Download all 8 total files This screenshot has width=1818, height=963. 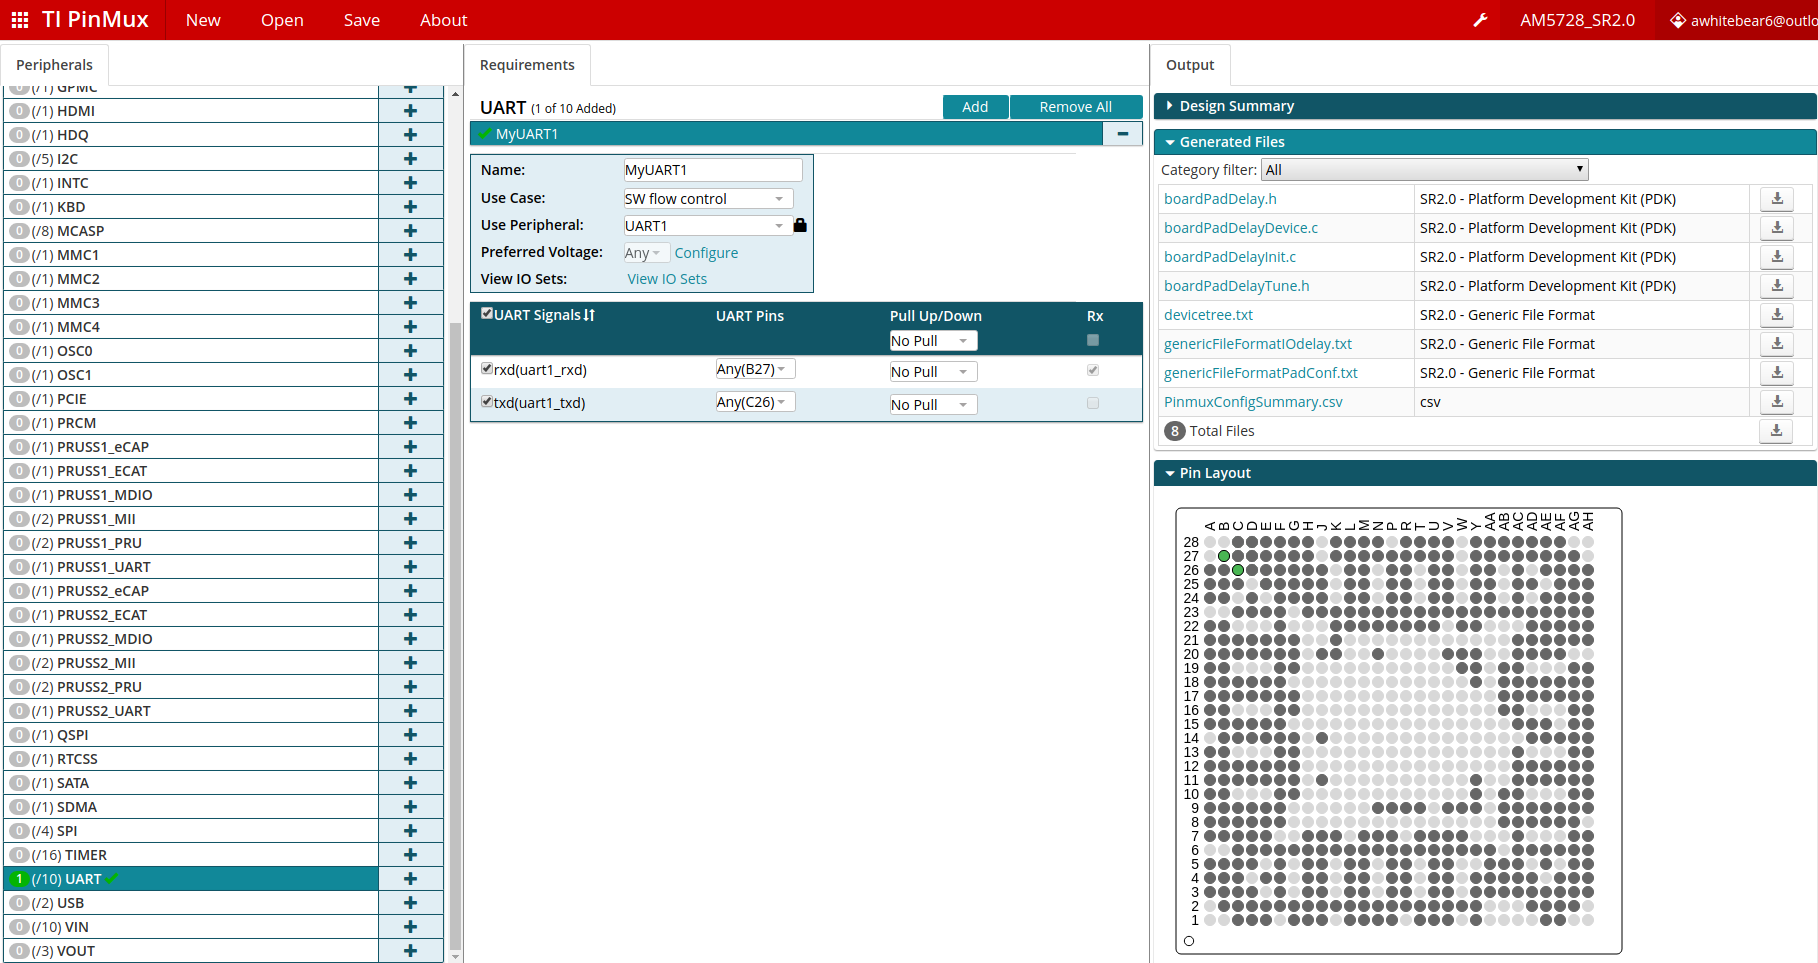[x=1776, y=431]
